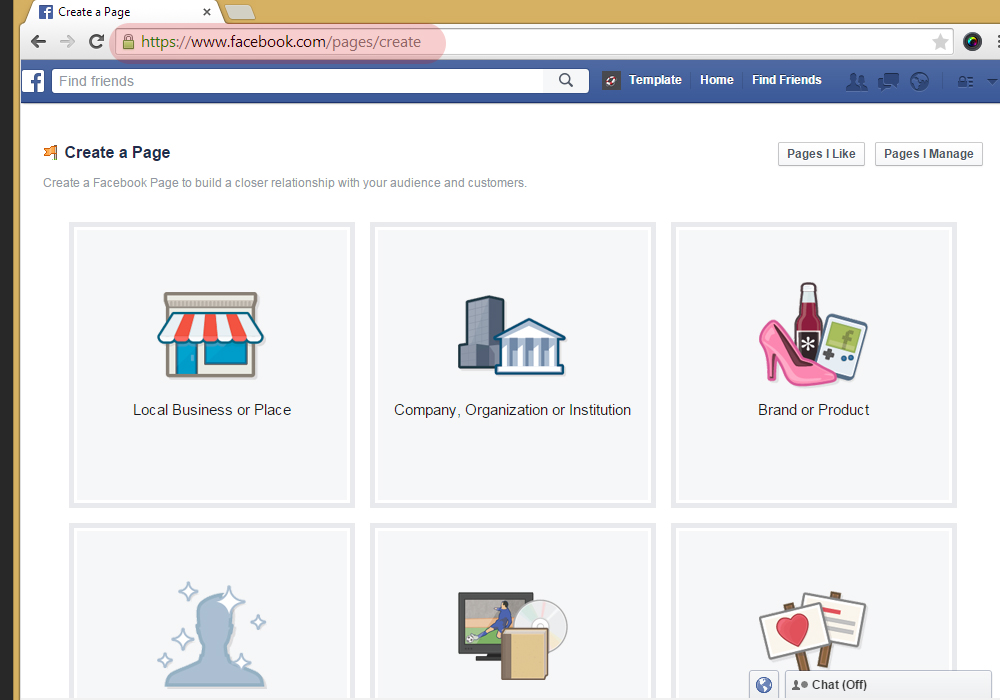Image resolution: width=1000 pixels, height=700 pixels.
Task: Open notifications globe icon
Action: point(919,81)
